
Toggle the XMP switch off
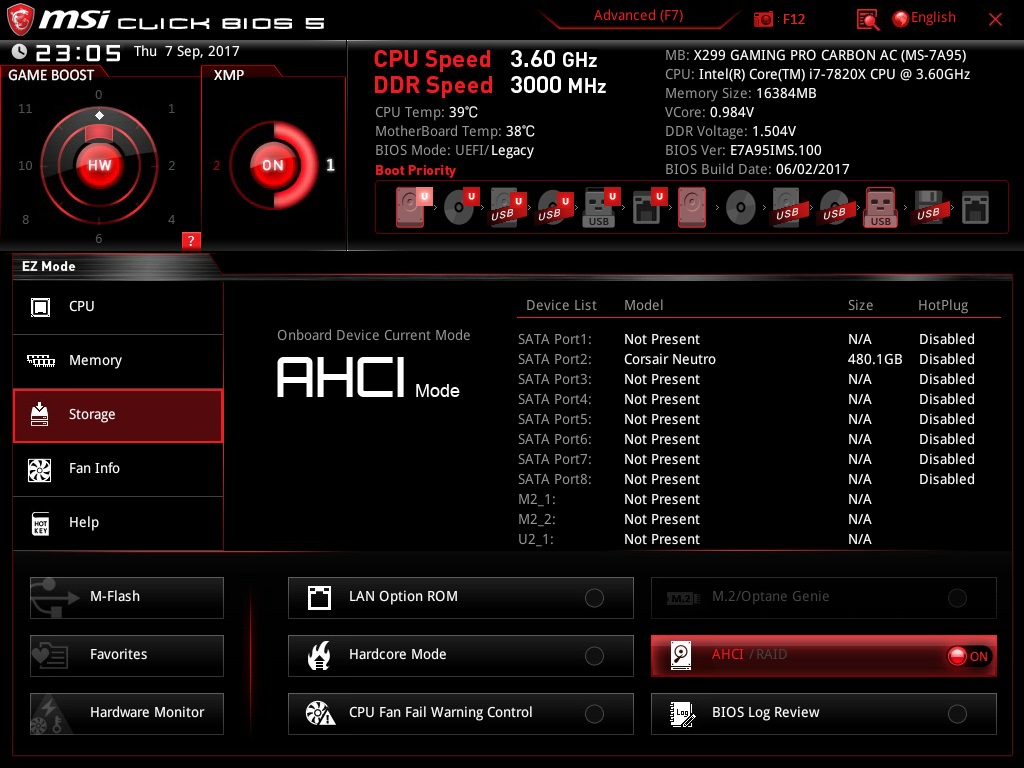[x=272, y=165]
